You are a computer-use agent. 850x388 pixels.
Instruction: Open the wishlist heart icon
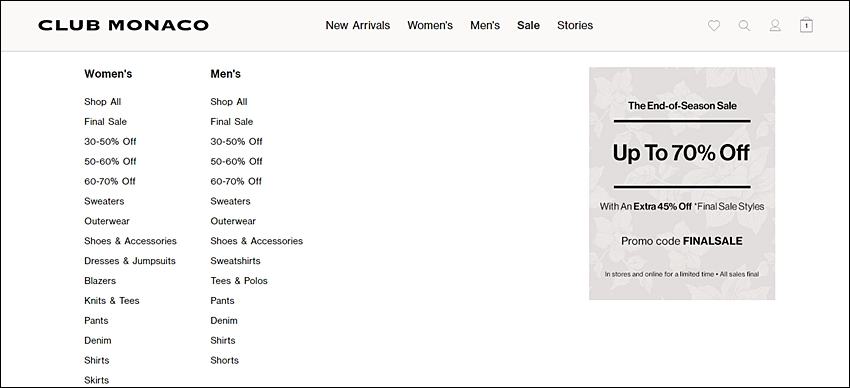pyautogui.click(x=714, y=25)
